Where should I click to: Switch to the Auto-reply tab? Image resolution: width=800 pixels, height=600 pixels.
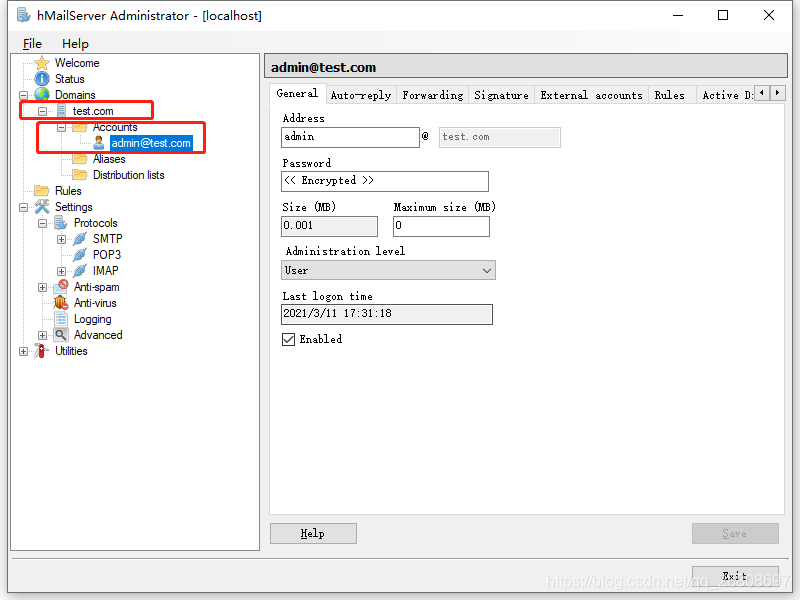pyautogui.click(x=361, y=95)
